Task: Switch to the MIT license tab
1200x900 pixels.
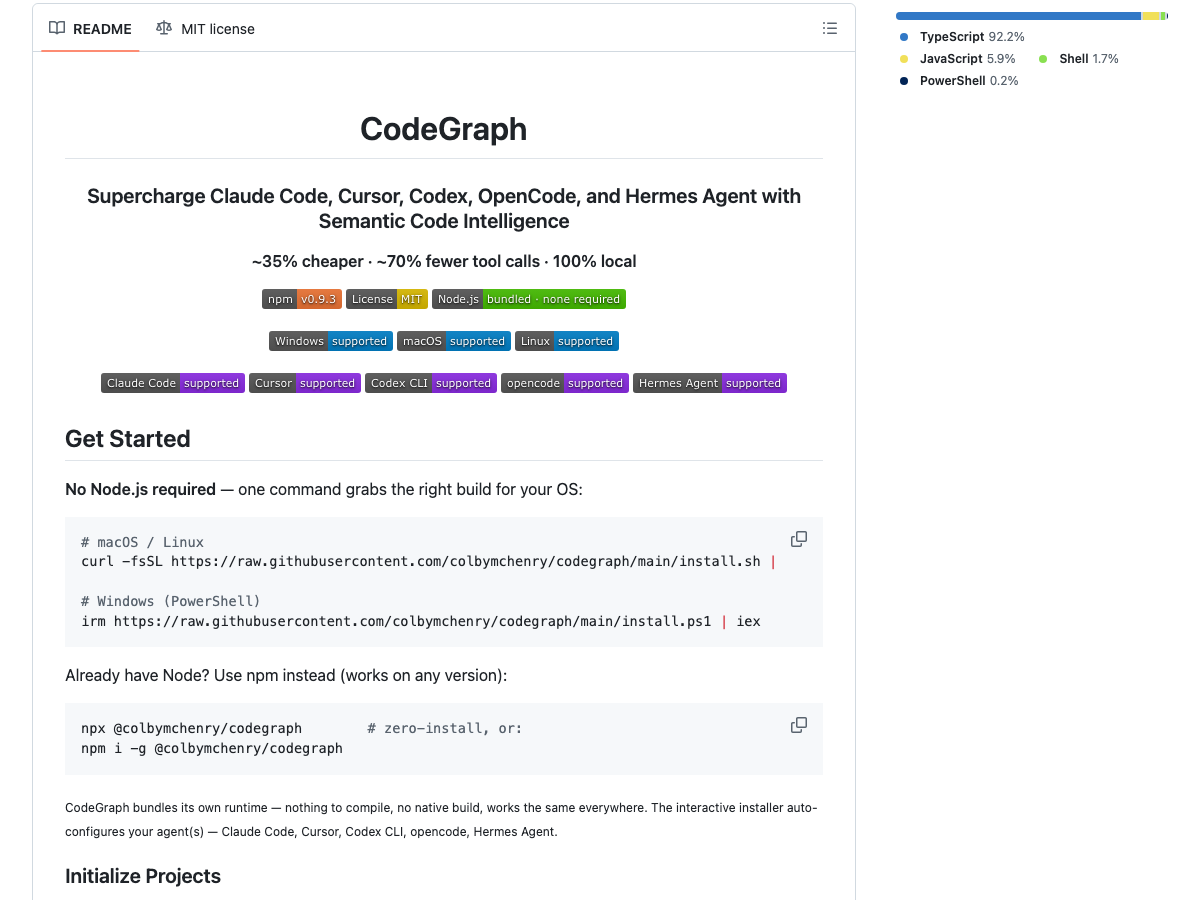Action: pyautogui.click(x=205, y=29)
